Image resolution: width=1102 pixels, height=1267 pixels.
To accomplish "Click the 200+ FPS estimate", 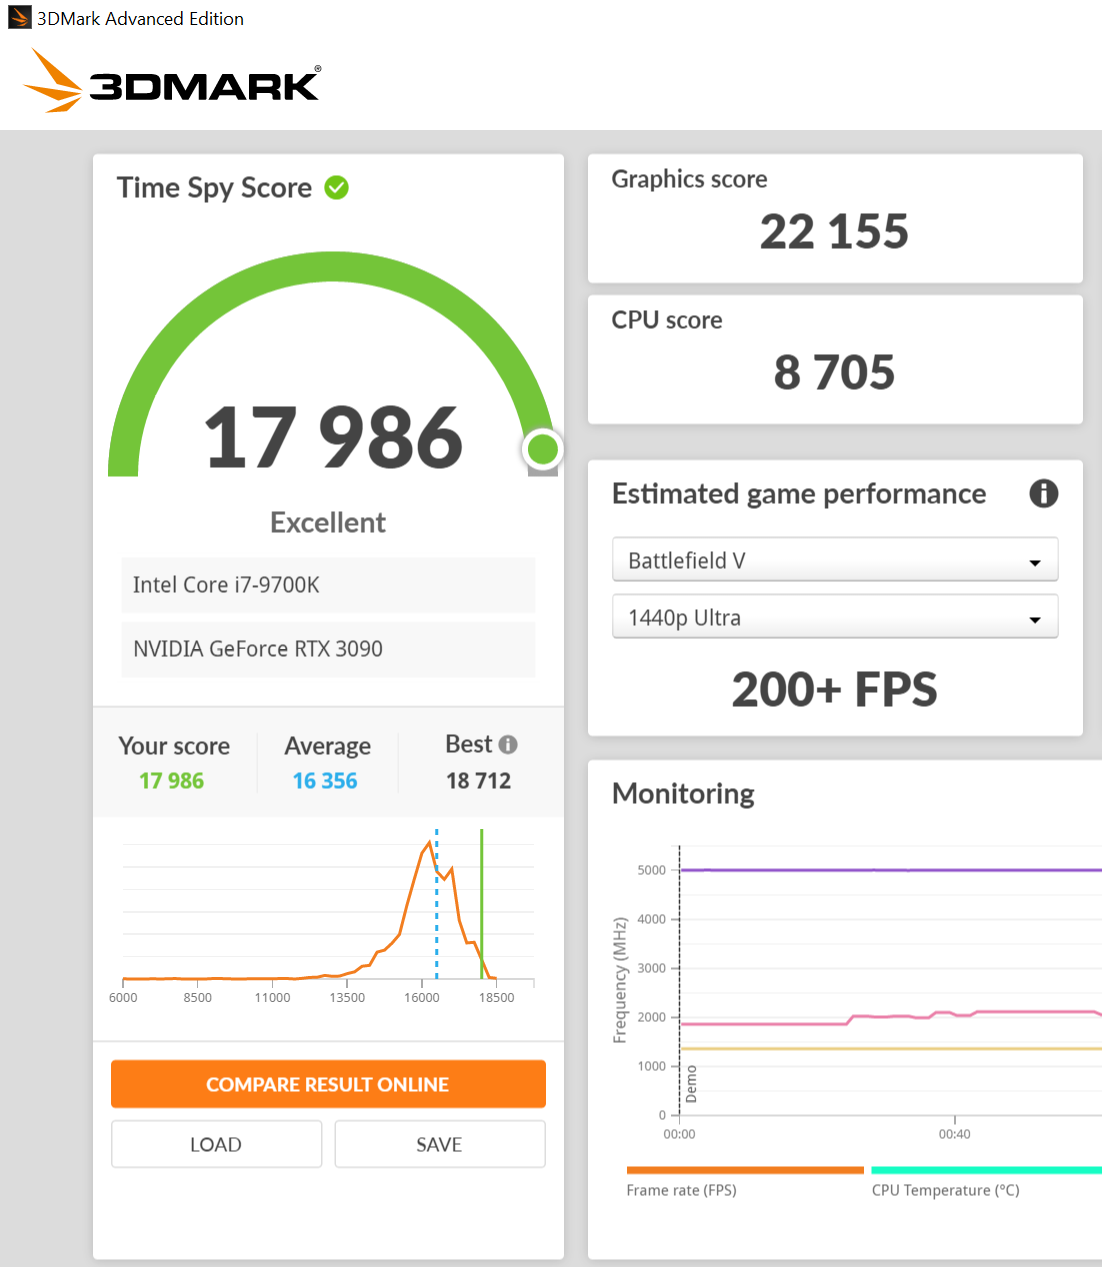I will (834, 689).
